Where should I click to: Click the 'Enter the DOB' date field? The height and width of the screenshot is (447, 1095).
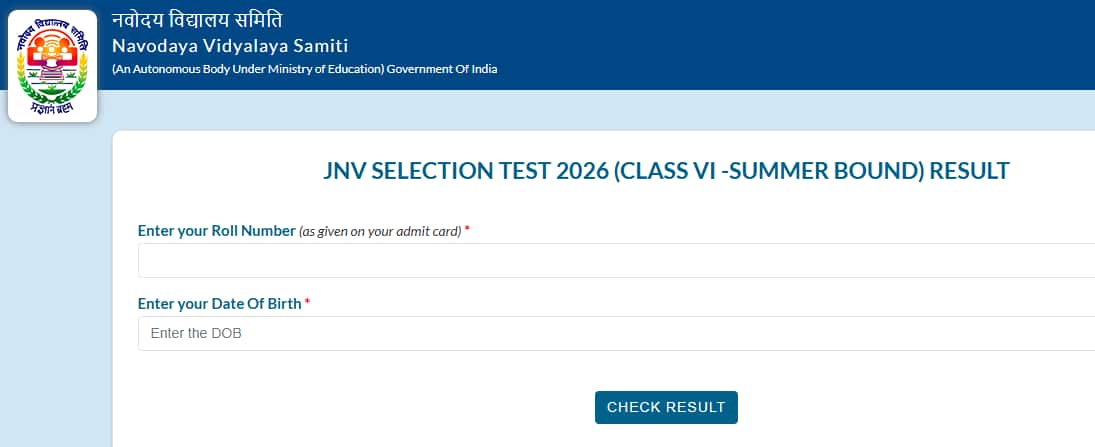tap(616, 333)
